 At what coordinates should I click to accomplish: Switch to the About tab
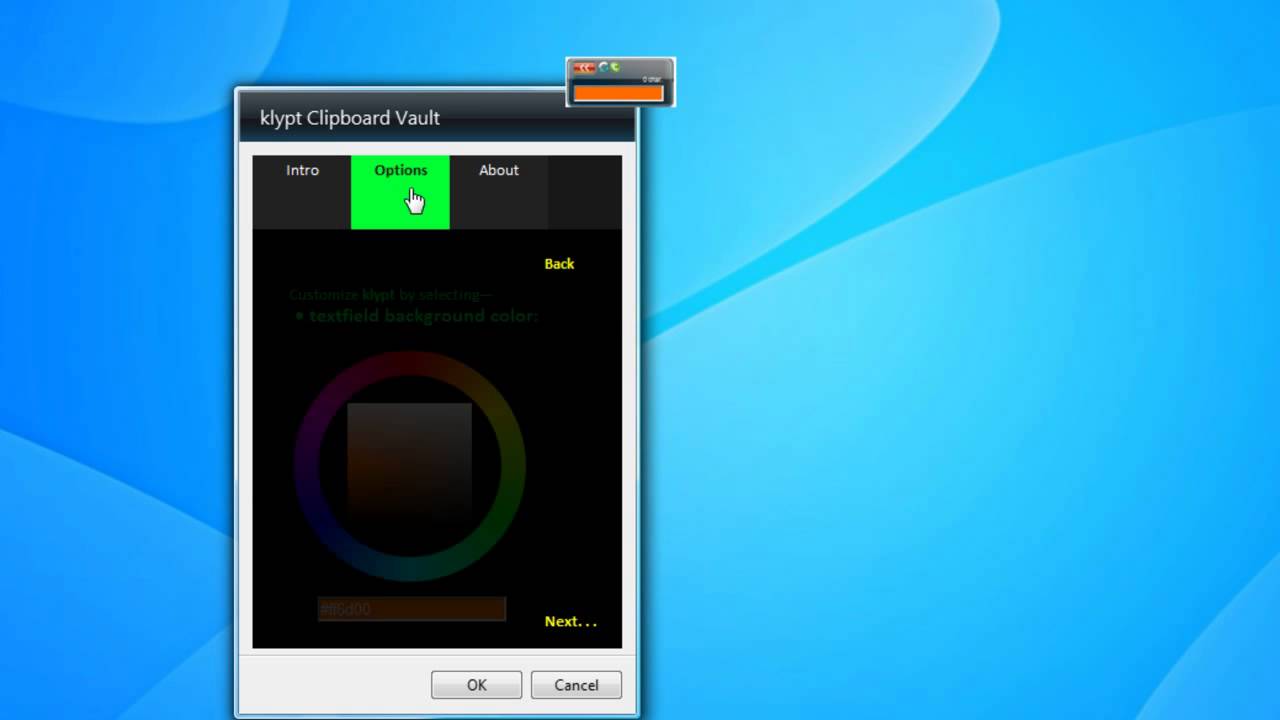(x=498, y=191)
